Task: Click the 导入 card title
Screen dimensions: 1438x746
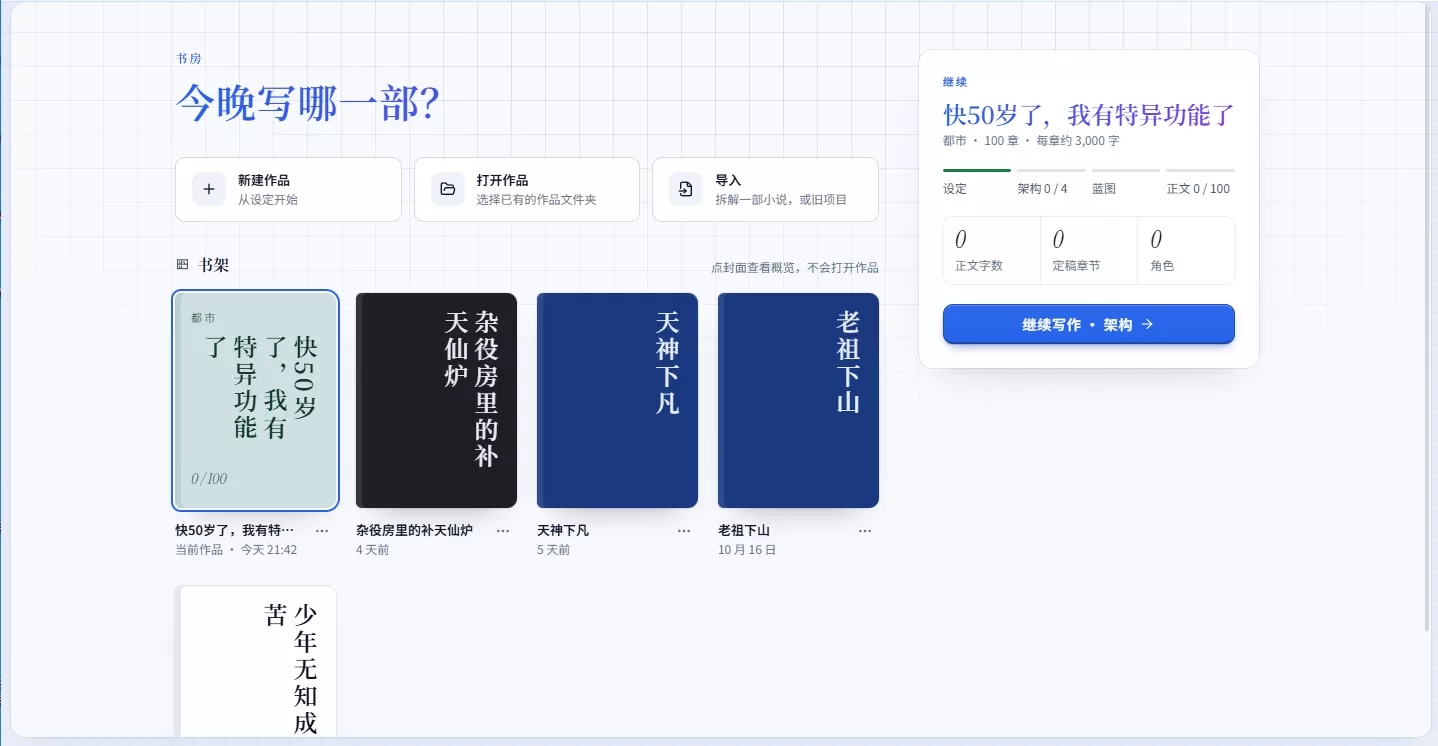Action: point(728,181)
